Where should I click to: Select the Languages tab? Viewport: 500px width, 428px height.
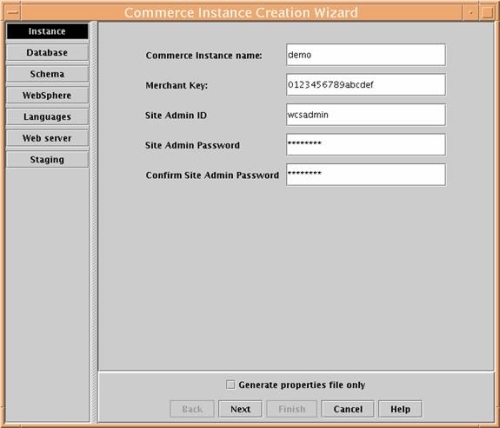47,117
